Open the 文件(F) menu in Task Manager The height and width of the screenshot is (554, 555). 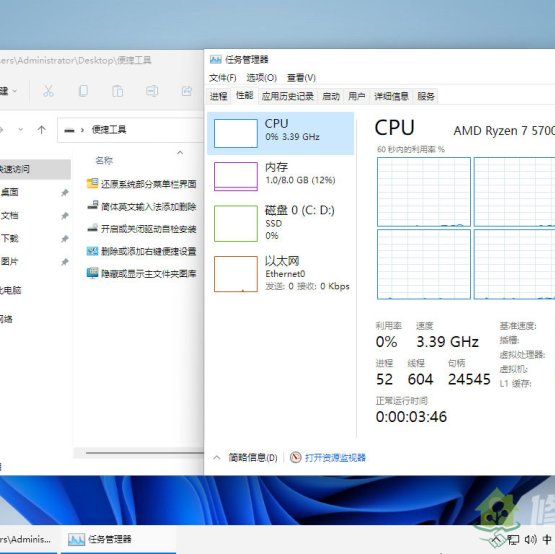(x=223, y=78)
